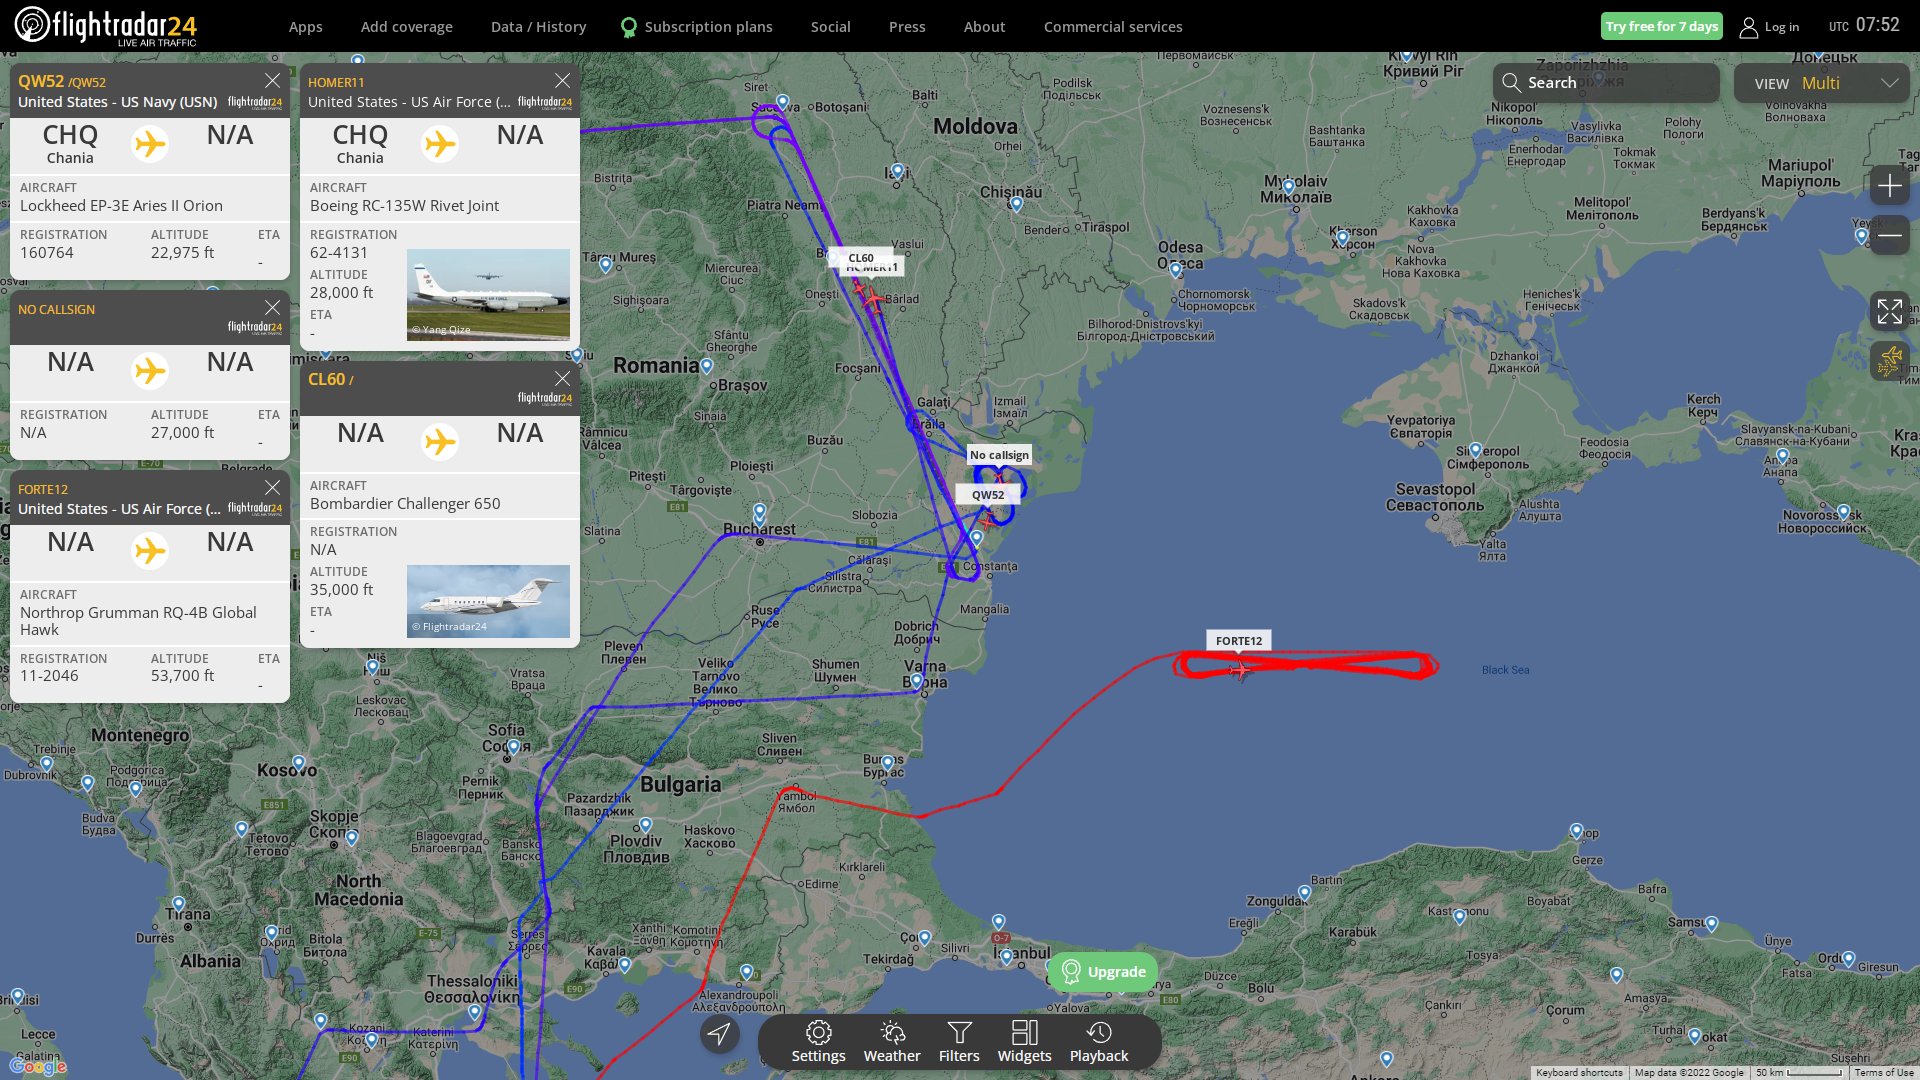Image resolution: width=1920 pixels, height=1080 pixels.
Task: Click the FORTE12 callsign header
Action: [43, 489]
